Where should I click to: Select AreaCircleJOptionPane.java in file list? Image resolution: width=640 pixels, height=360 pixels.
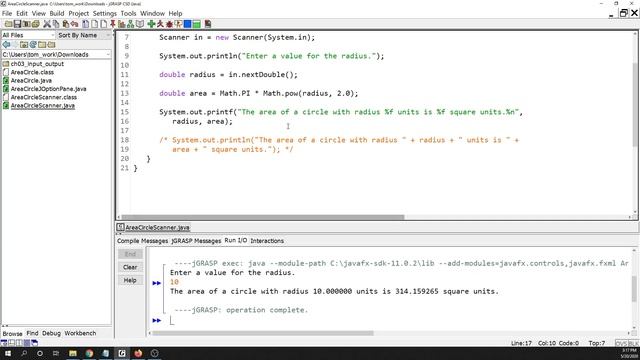point(44,89)
